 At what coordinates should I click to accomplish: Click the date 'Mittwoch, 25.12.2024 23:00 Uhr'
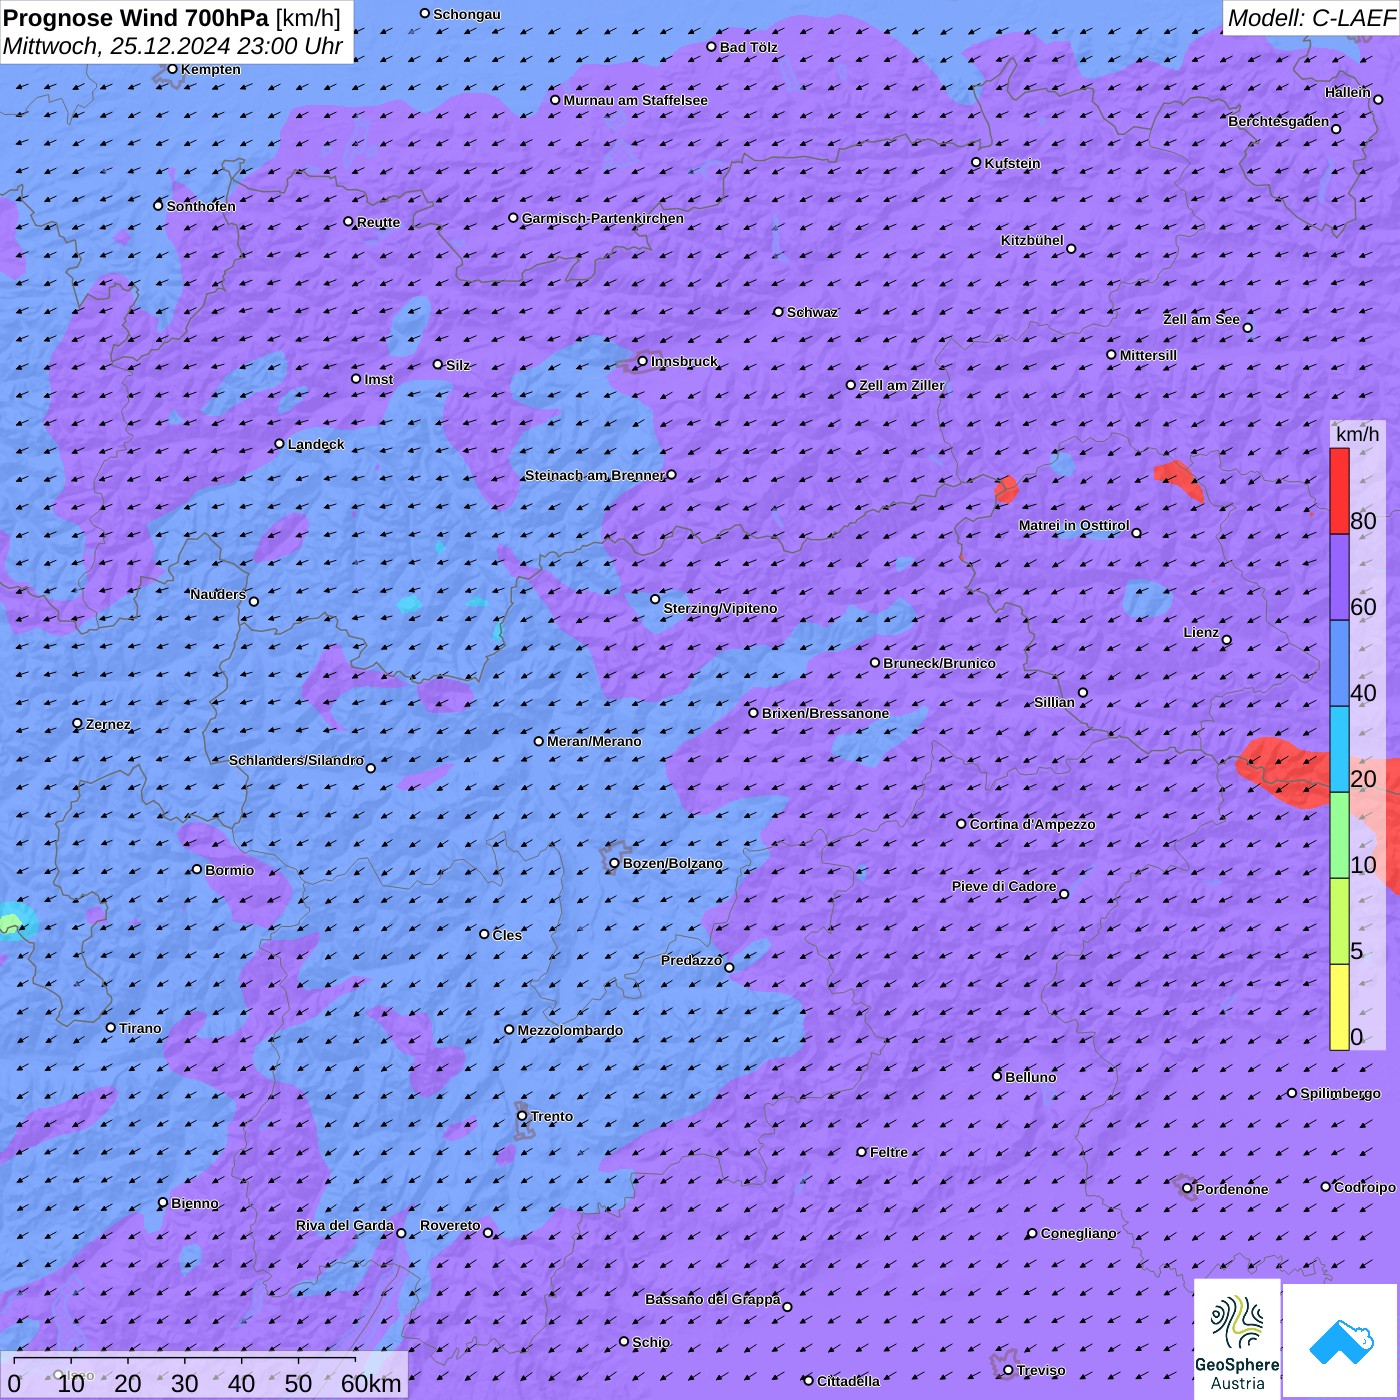pos(172,46)
